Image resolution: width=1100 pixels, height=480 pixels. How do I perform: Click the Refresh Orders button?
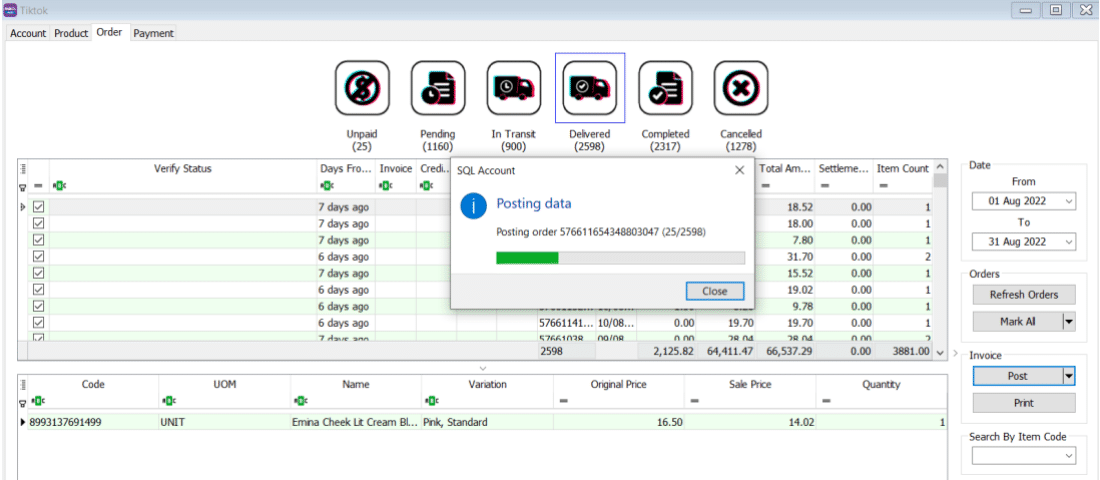[1023, 295]
